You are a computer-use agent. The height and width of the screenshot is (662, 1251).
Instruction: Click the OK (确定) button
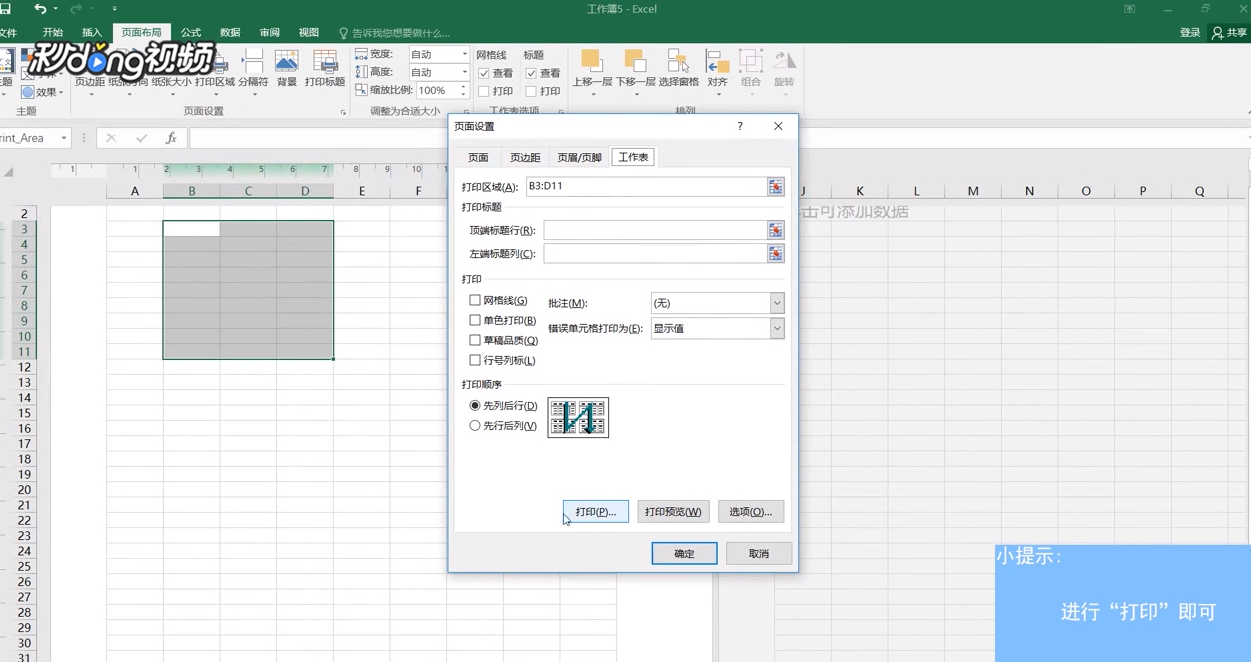click(x=684, y=554)
